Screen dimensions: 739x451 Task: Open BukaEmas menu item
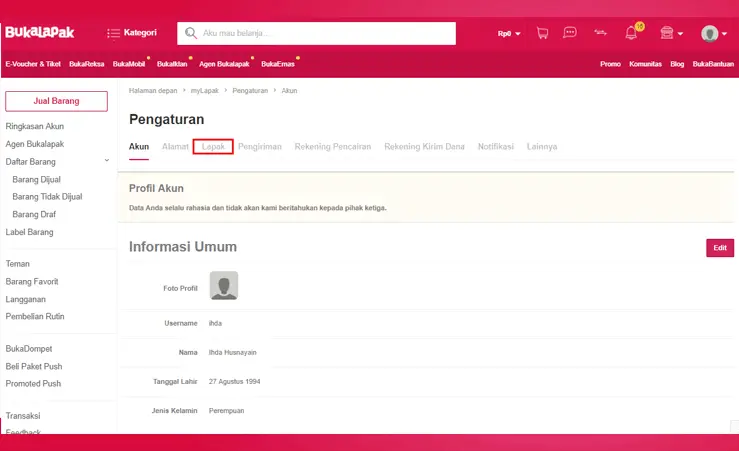[278, 64]
